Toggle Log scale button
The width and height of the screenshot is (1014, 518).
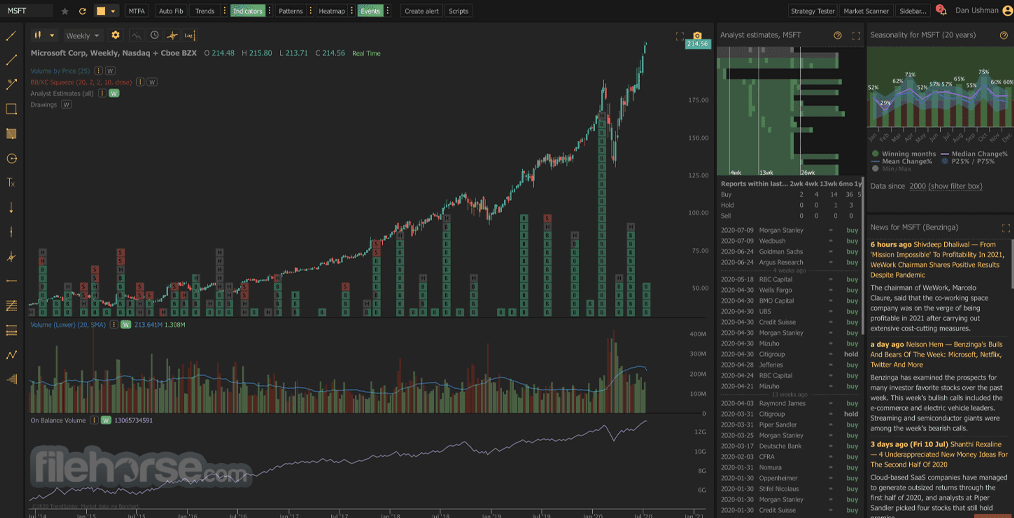click(x=189, y=36)
